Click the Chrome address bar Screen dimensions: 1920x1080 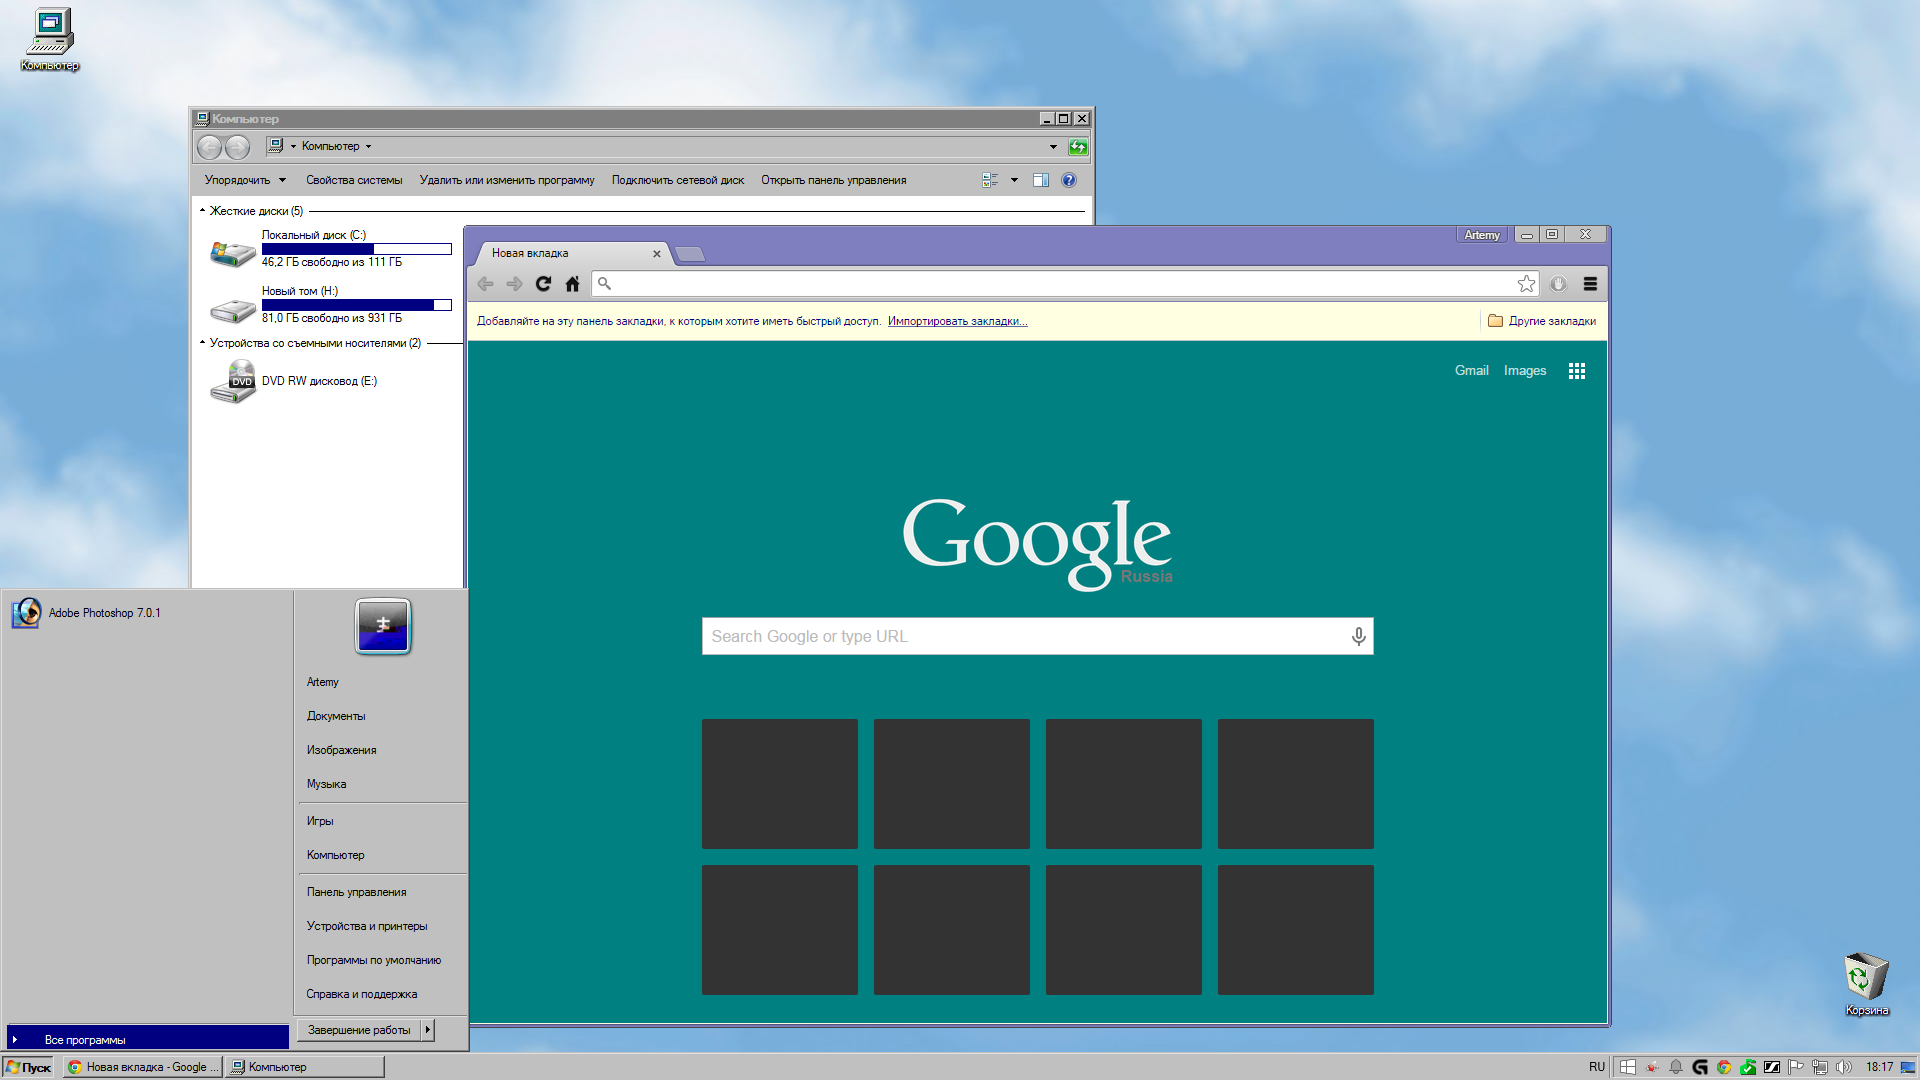coord(1066,284)
